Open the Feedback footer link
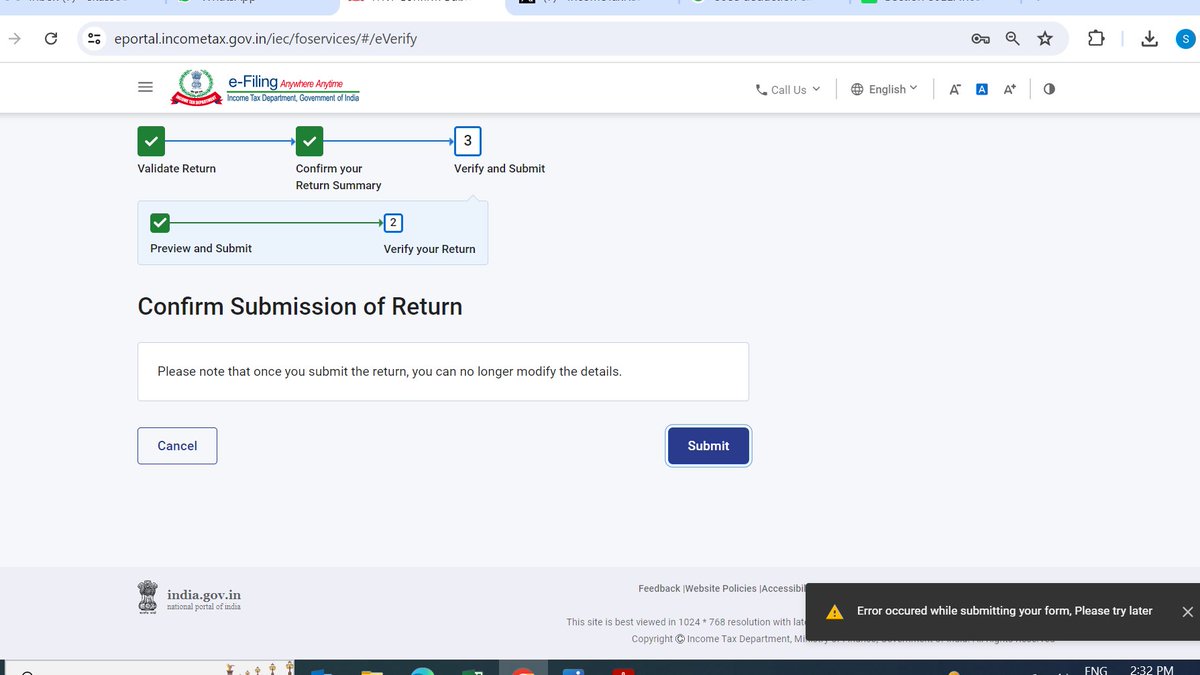The height and width of the screenshot is (675, 1200). coord(659,589)
